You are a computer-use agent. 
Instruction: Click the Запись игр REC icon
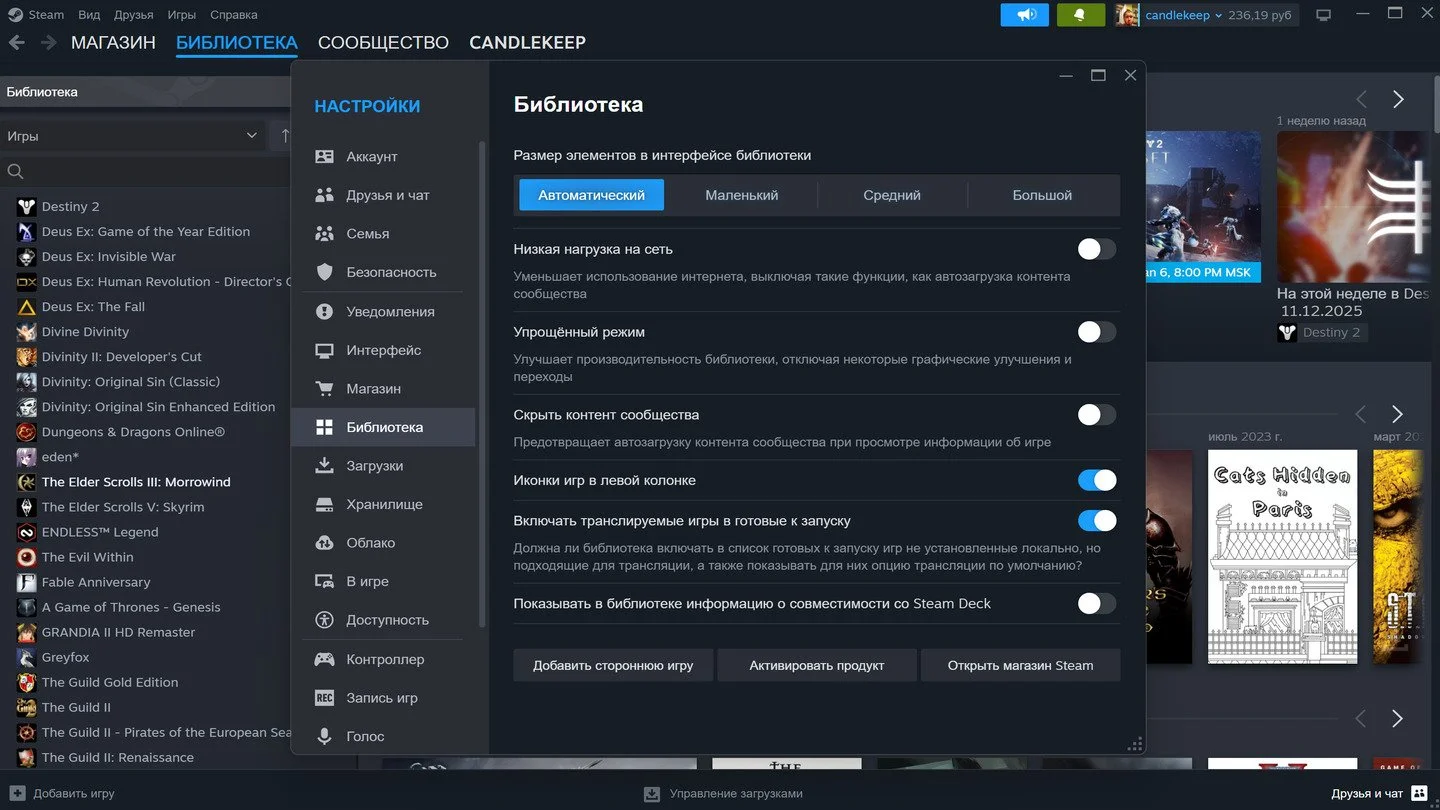(324, 698)
